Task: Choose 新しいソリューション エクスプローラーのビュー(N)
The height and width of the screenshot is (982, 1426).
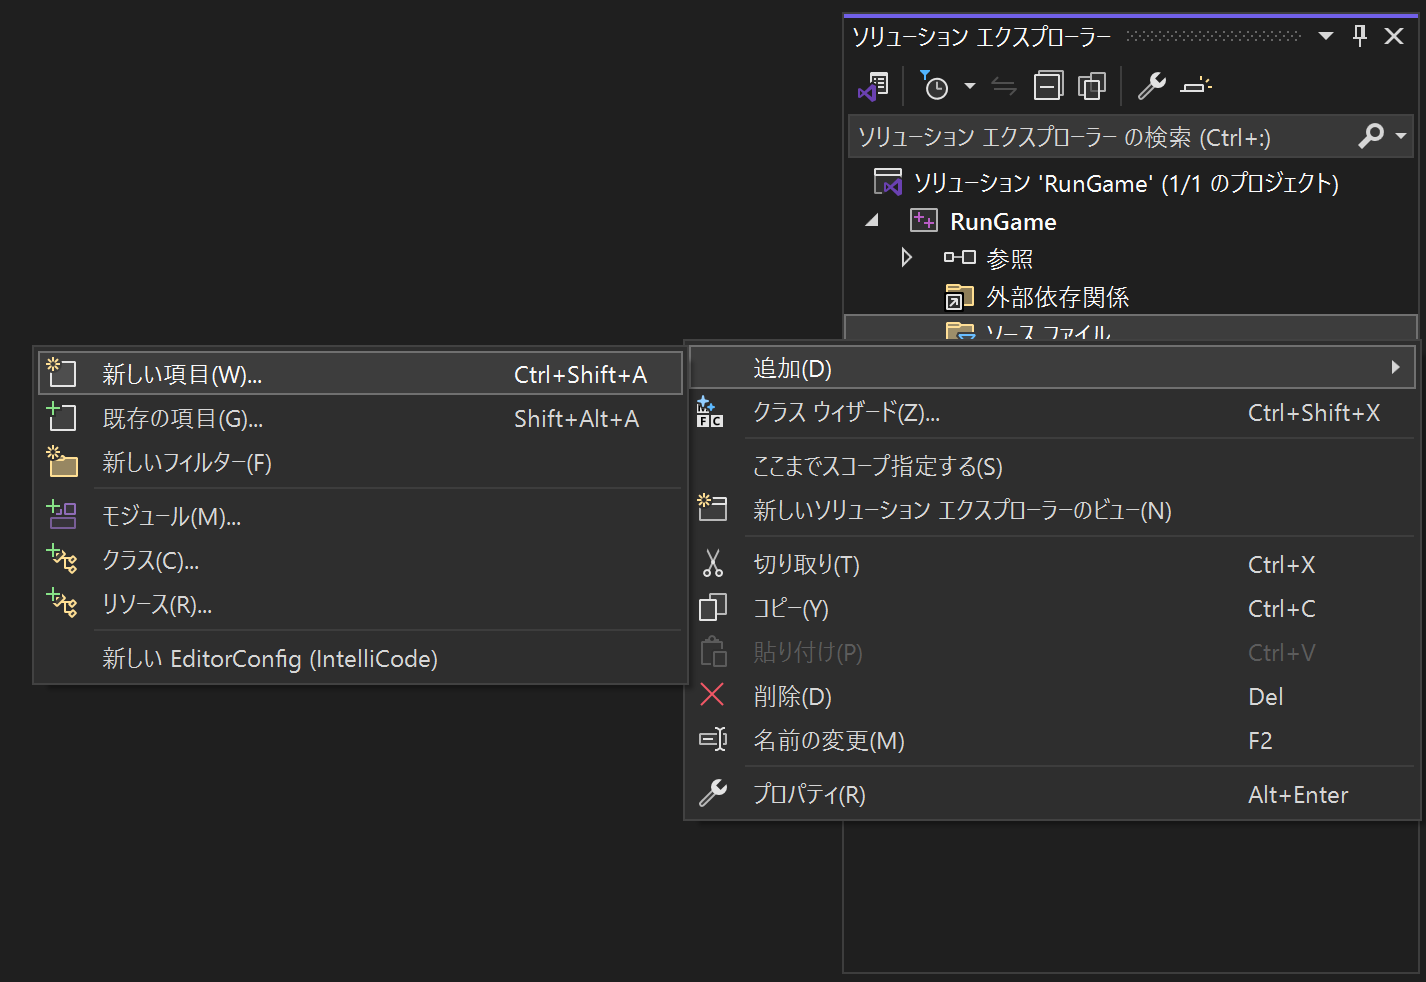Action: (1052, 510)
